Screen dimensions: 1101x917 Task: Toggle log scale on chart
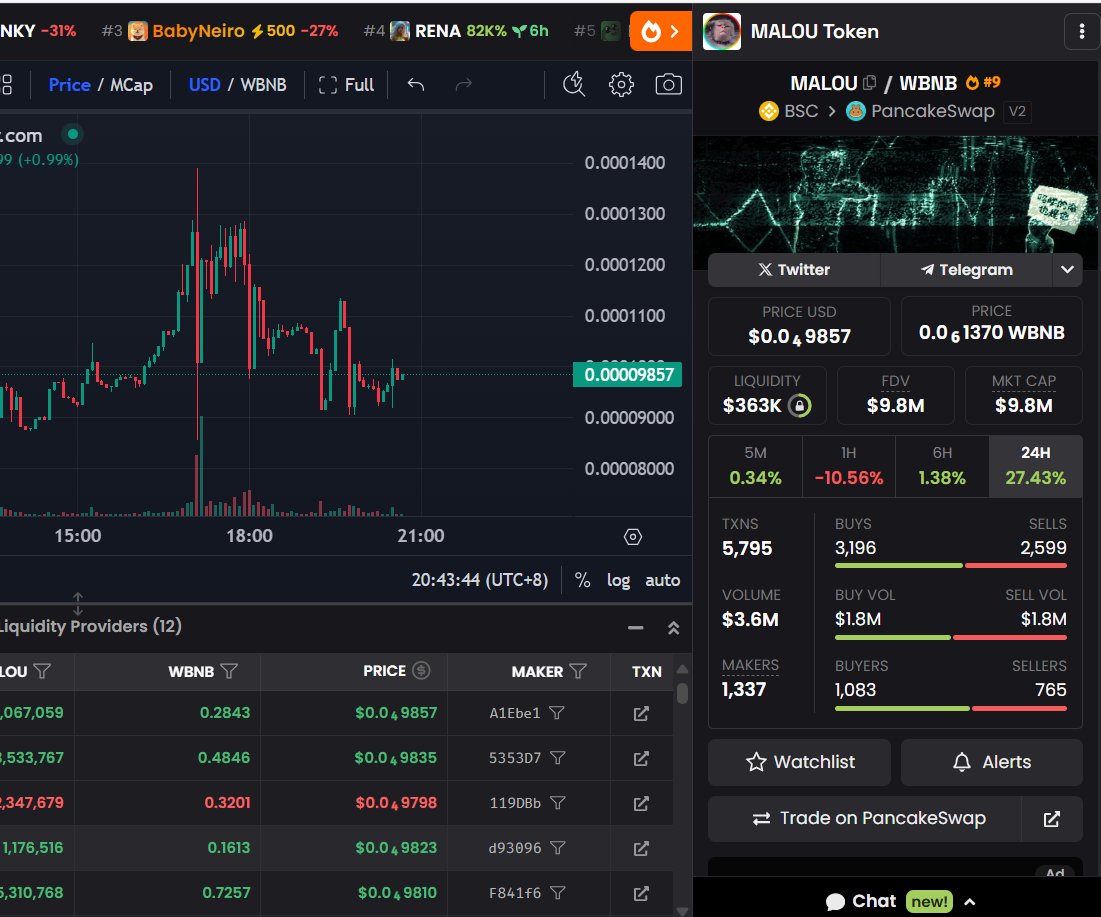tap(618, 580)
